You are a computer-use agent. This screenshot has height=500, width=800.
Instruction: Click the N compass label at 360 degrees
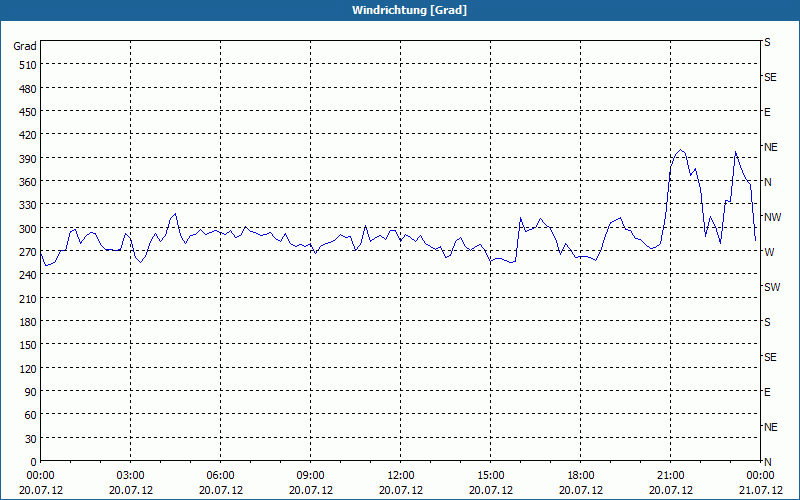point(767,182)
